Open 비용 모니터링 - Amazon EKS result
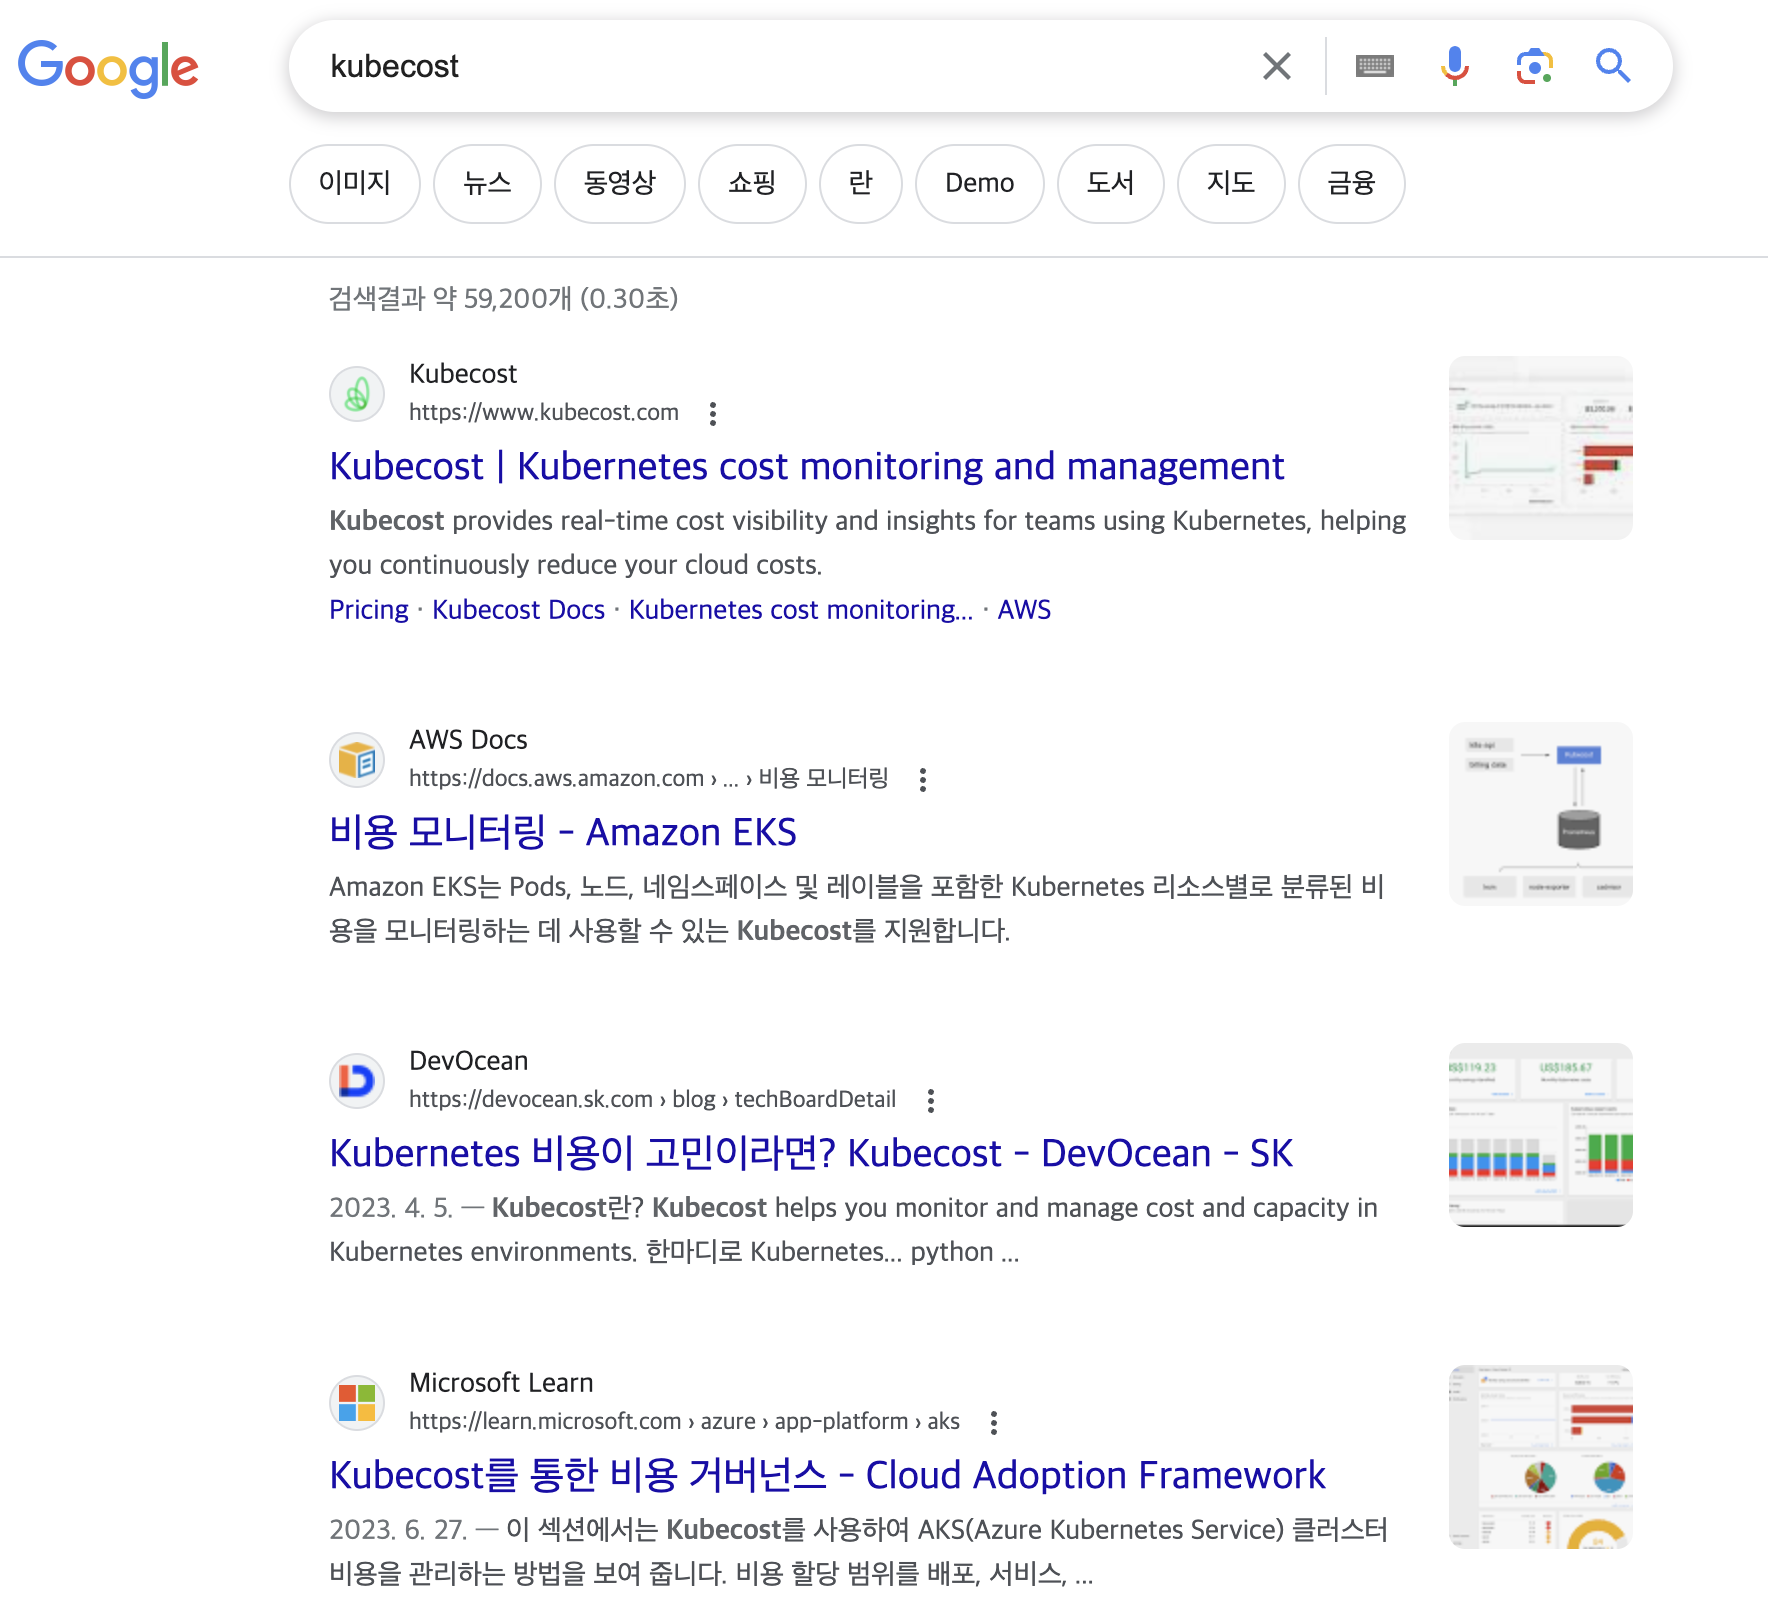The width and height of the screenshot is (1768, 1612). coord(563,833)
